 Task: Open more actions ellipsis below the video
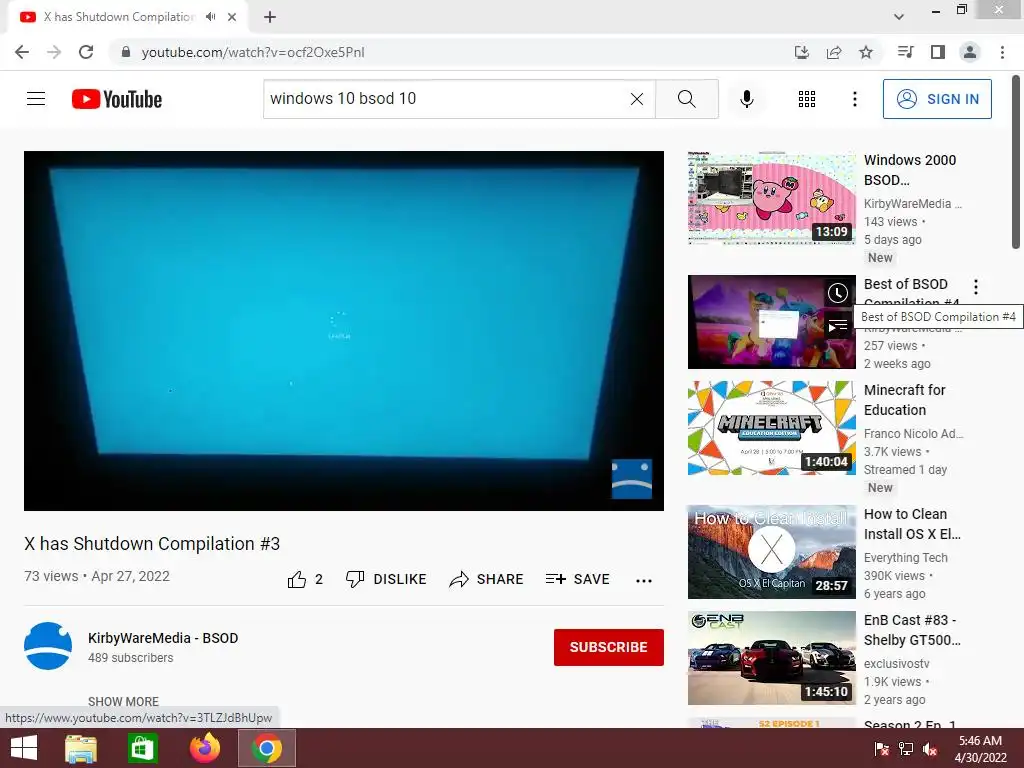coord(644,580)
